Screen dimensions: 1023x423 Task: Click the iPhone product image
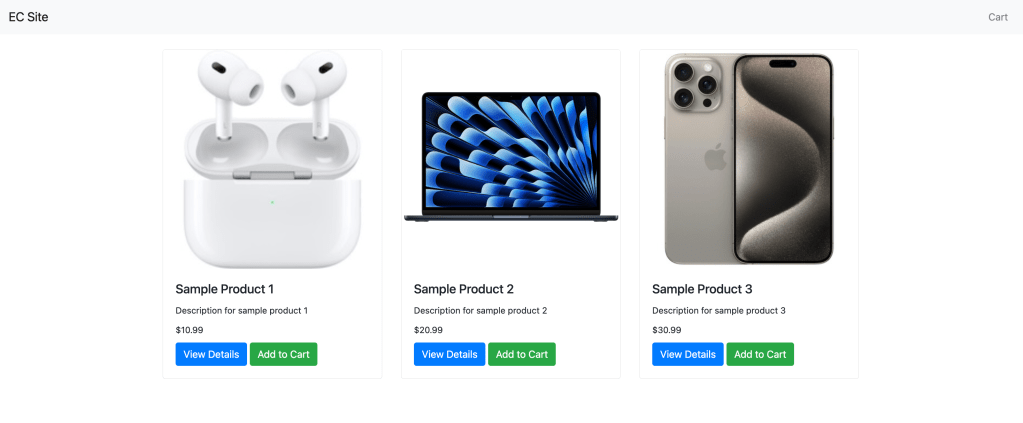pyautogui.click(x=749, y=159)
